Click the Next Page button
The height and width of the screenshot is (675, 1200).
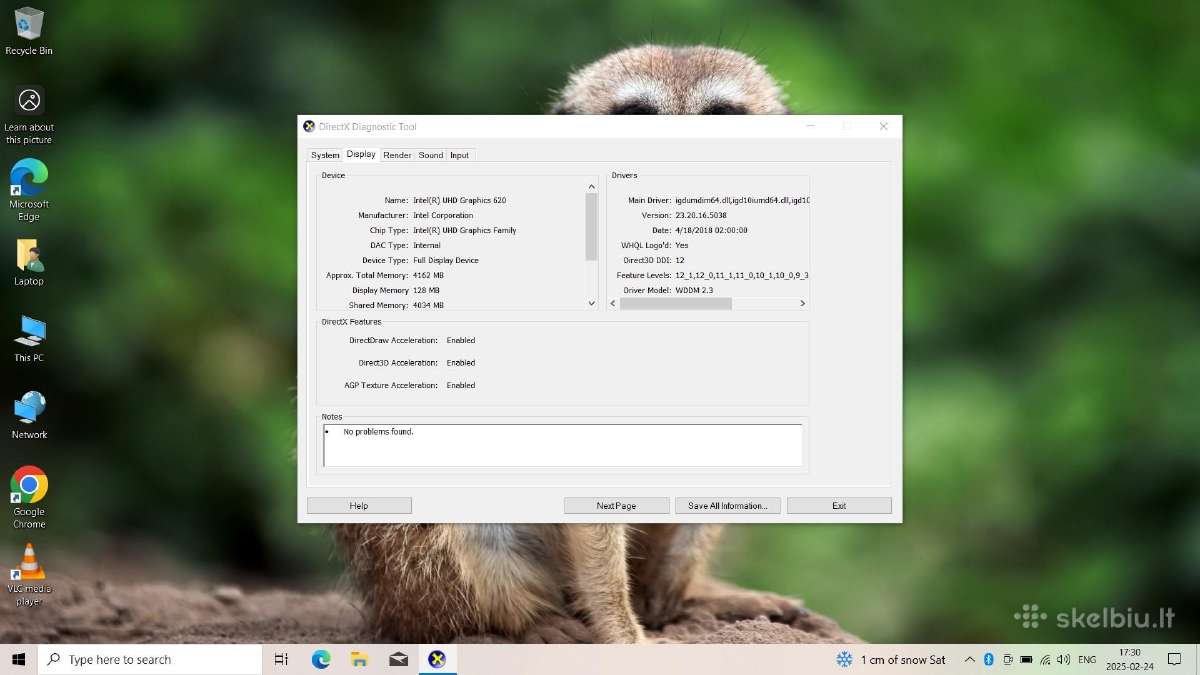pos(616,506)
